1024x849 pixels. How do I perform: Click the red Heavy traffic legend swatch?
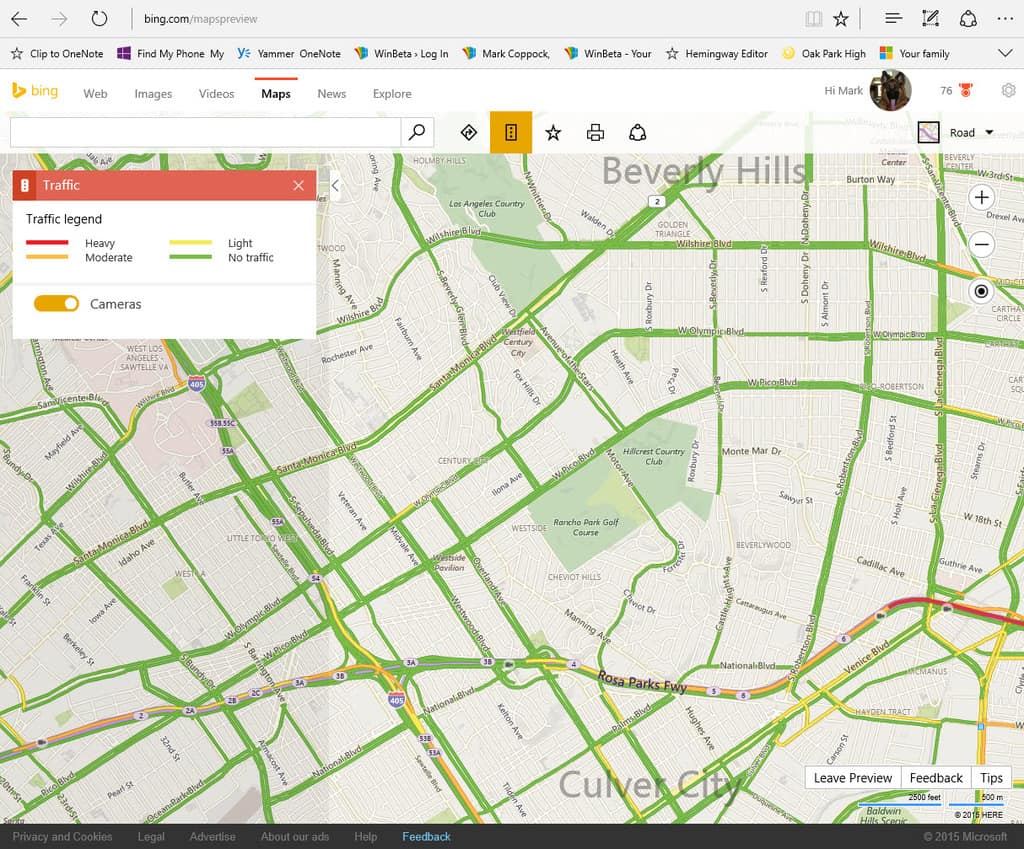[x=47, y=242]
